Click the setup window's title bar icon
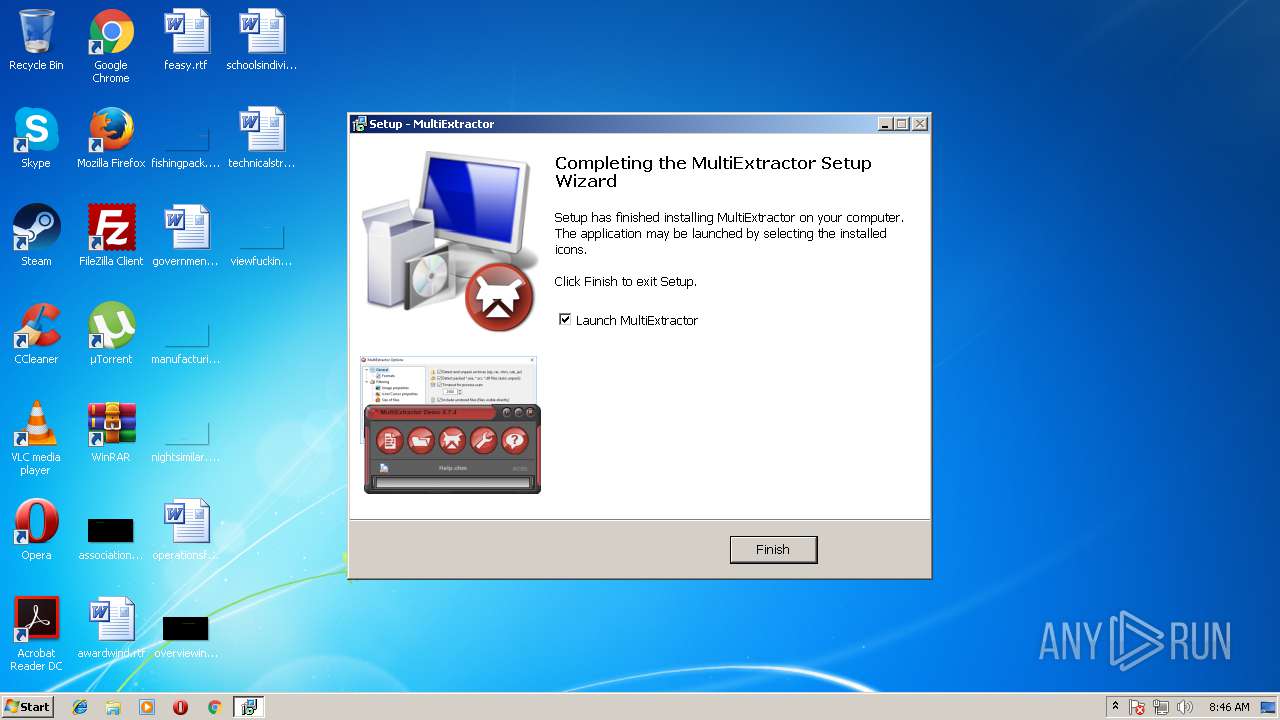1280x720 pixels. [x=359, y=124]
